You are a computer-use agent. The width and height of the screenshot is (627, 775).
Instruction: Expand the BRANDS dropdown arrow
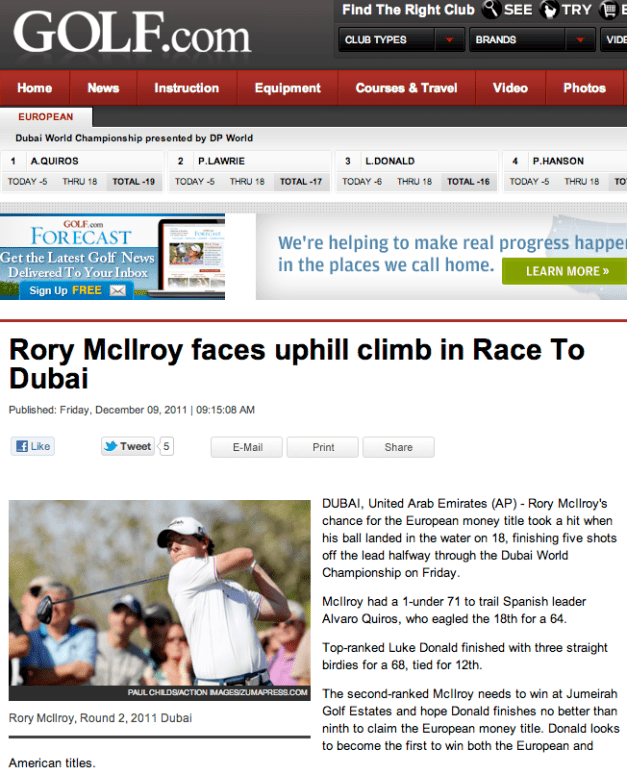[x=580, y=40]
